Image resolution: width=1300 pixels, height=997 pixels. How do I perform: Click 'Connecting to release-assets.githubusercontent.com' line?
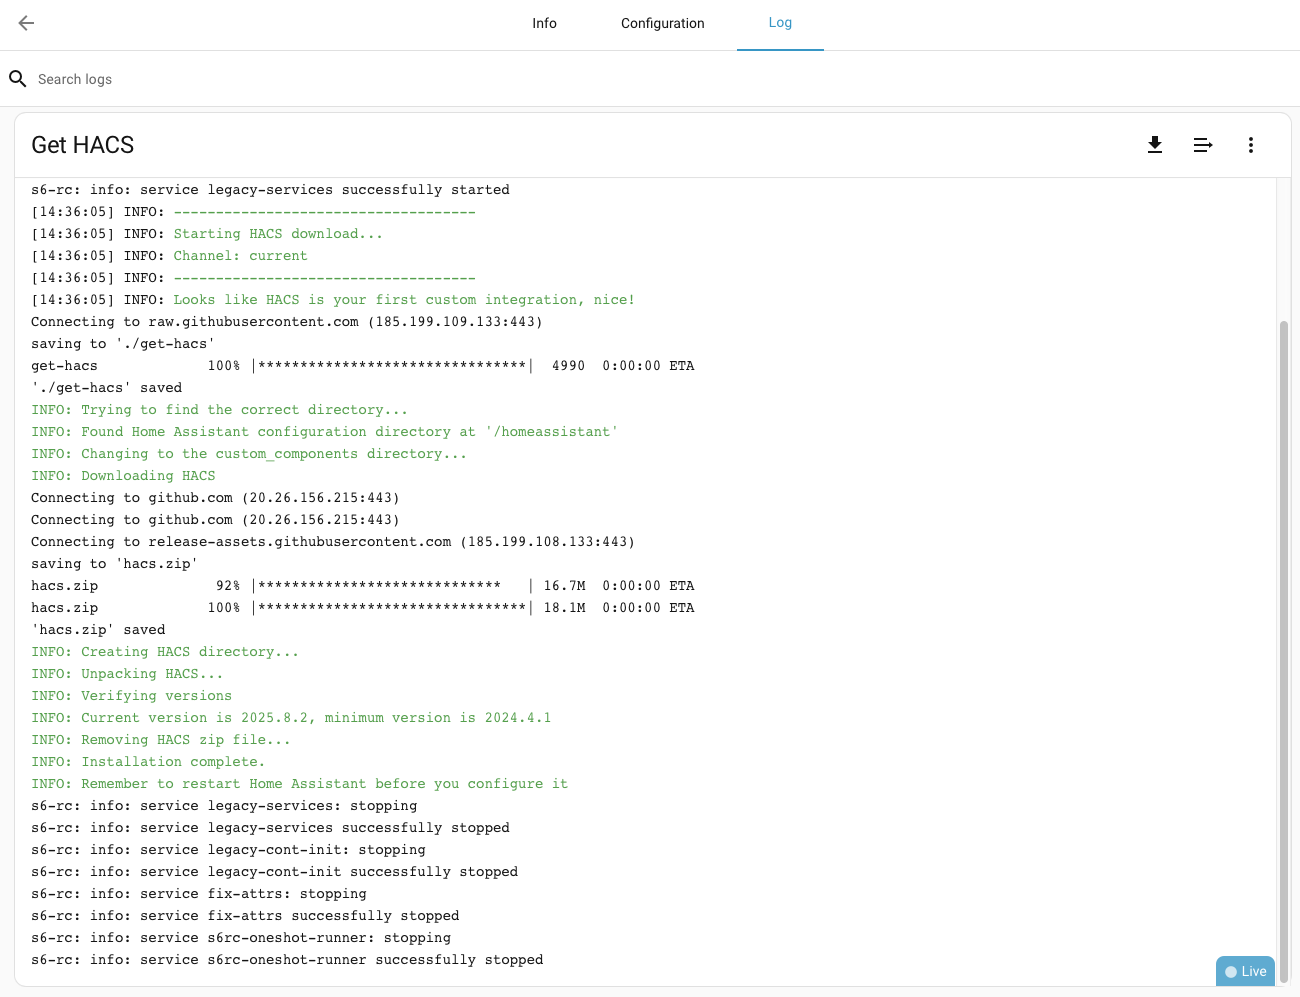[x=333, y=542]
